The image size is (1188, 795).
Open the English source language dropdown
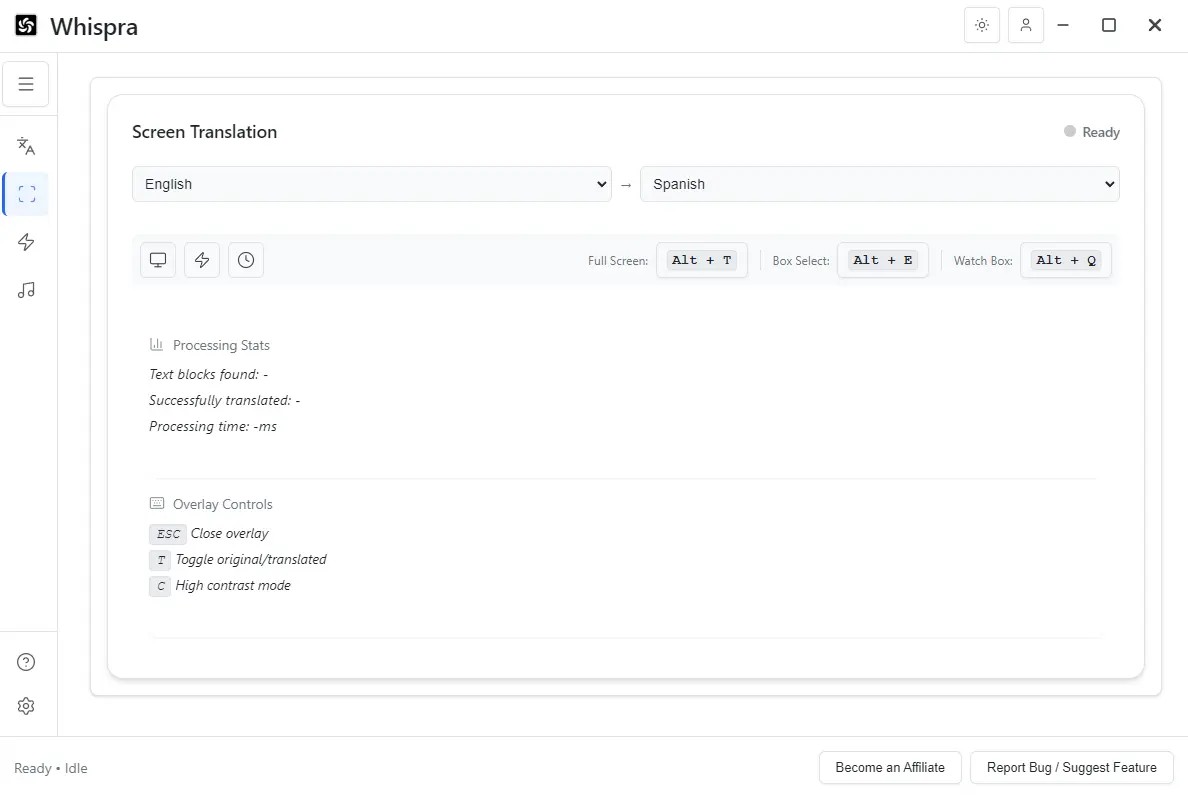(x=371, y=184)
